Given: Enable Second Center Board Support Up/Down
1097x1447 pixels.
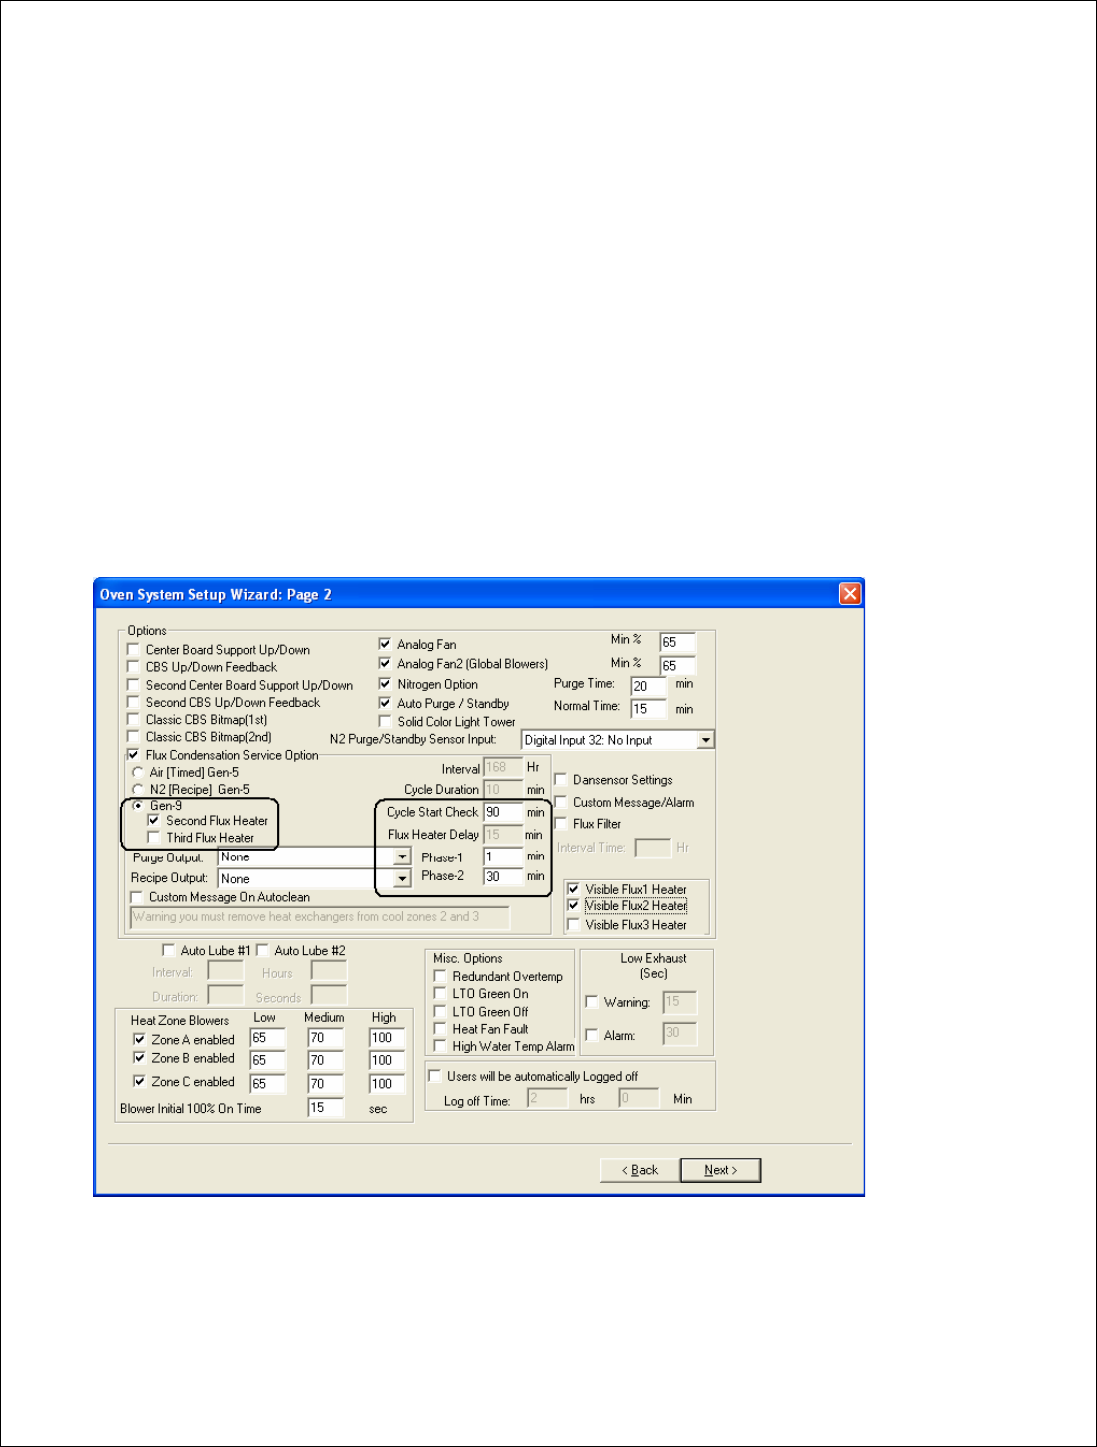Looking at the screenshot, I should [133, 685].
